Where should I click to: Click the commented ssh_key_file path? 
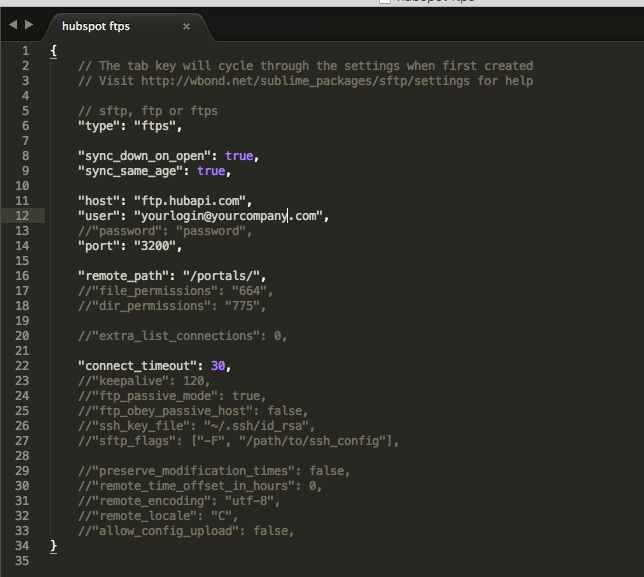click(256, 426)
